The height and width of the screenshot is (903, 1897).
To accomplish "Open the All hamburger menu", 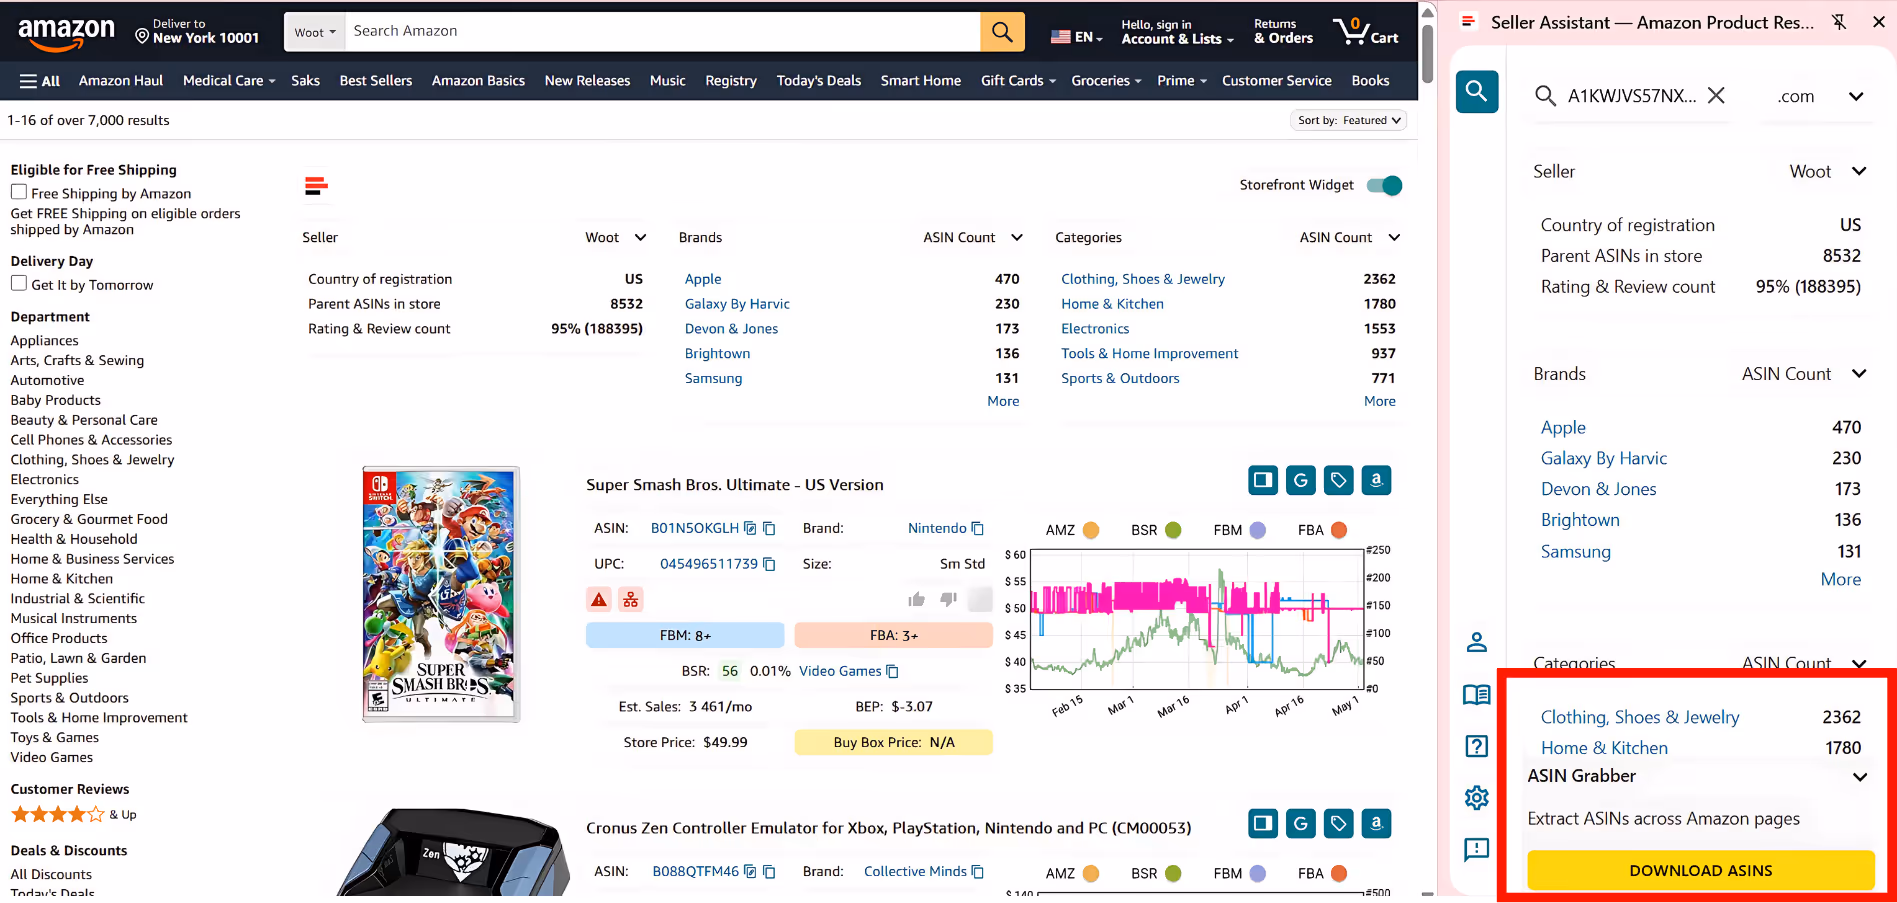I will pos(40,81).
